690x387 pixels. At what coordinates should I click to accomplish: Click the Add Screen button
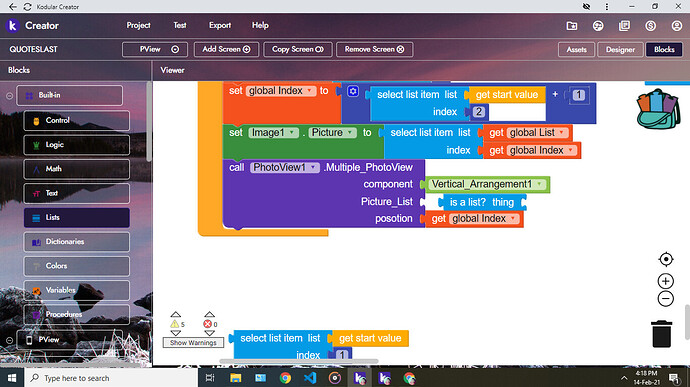pyautogui.click(x=226, y=49)
